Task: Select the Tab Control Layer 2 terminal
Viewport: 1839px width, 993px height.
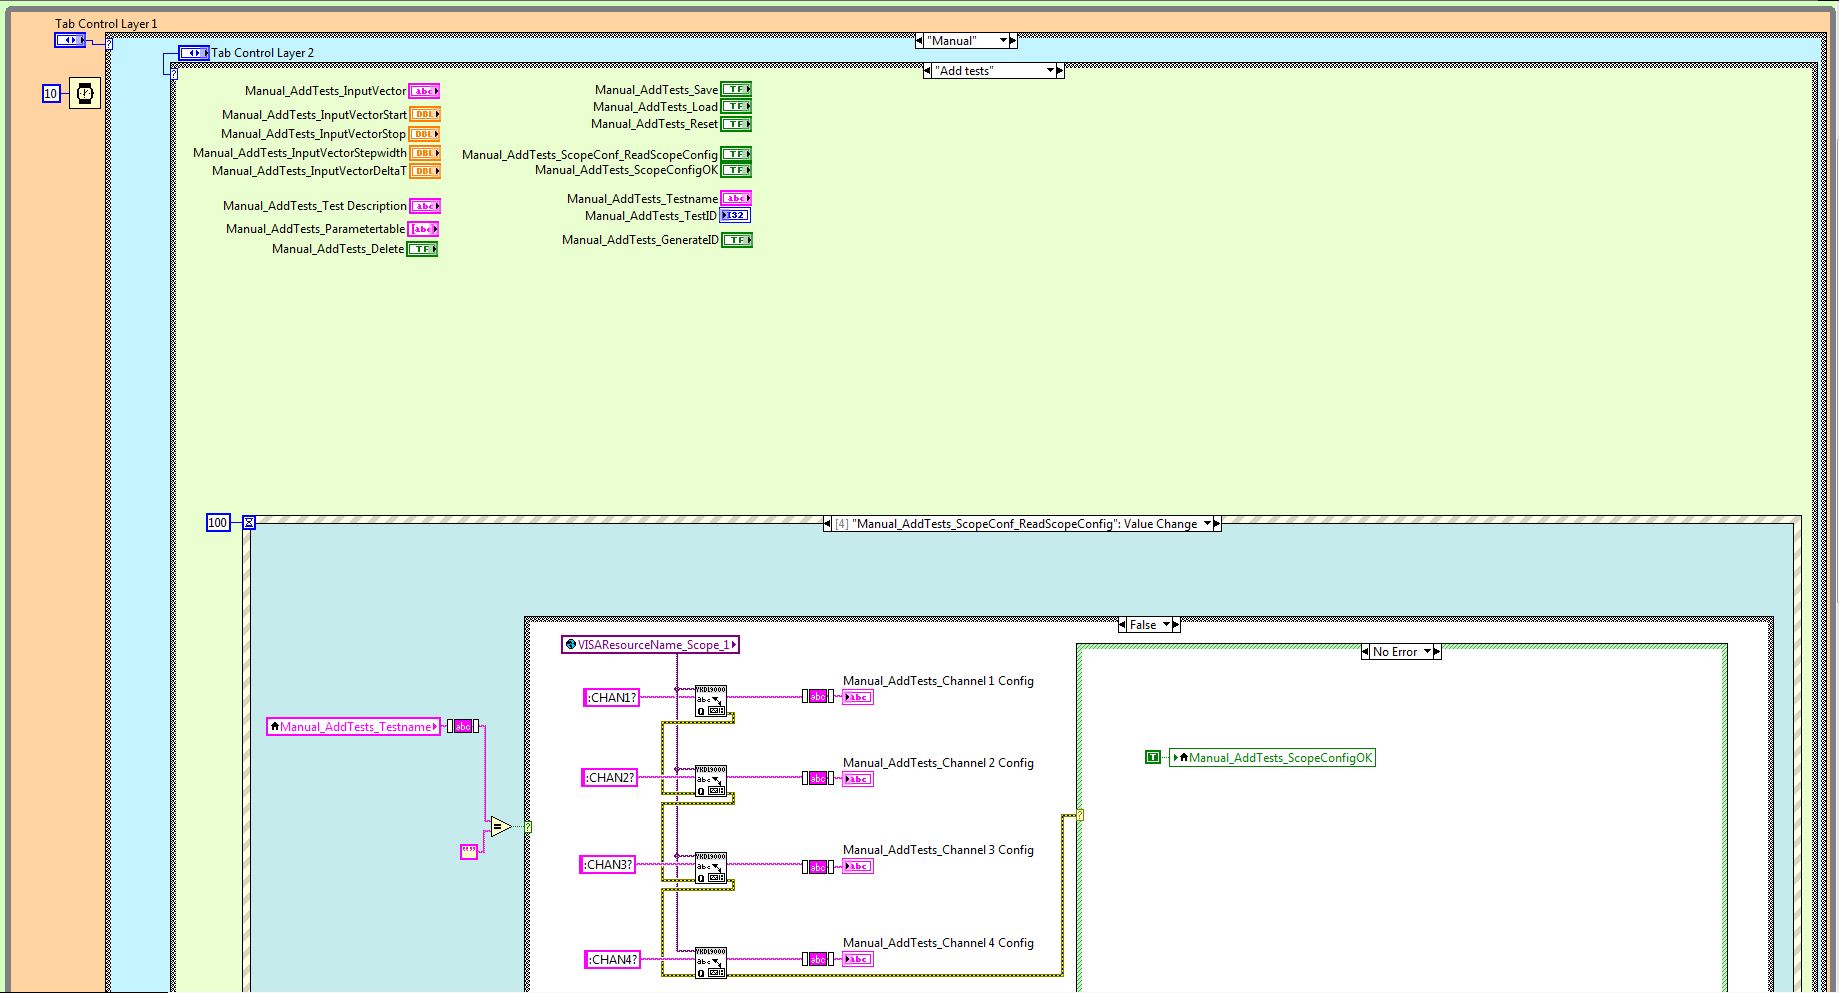Action: click(x=193, y=53)
